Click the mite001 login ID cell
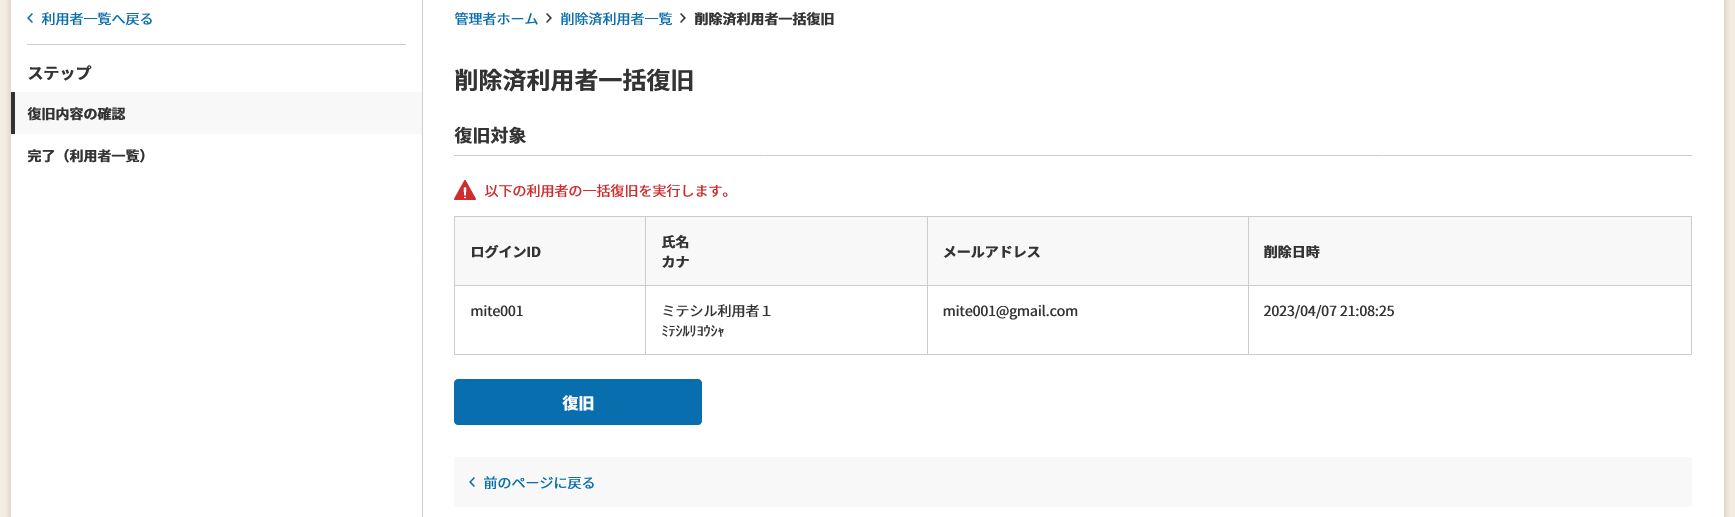Viewport: 1735px width, 517px height. pos(550,320)
